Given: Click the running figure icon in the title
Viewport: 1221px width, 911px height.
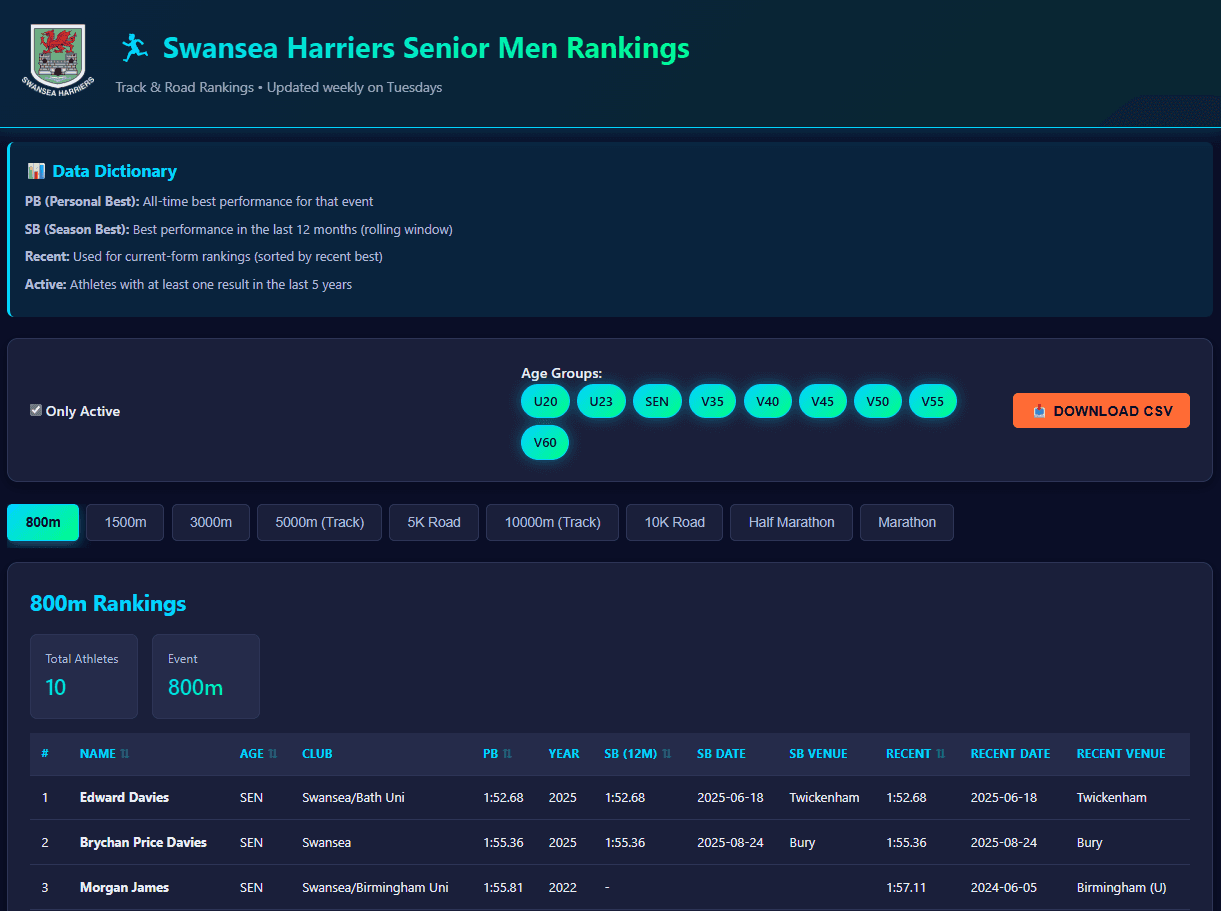Looking at the screenshot, I should pyautogui.click(x=134, y=47).
